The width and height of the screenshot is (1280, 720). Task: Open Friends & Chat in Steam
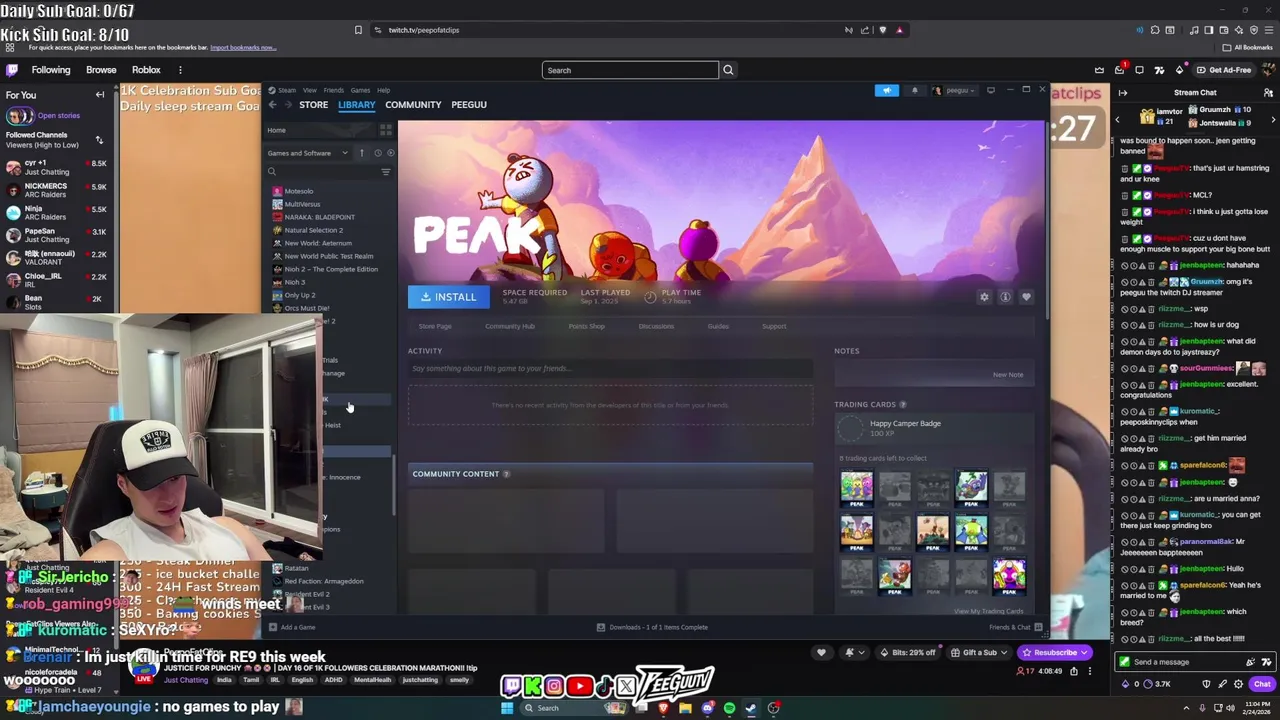click(1015, 627)
